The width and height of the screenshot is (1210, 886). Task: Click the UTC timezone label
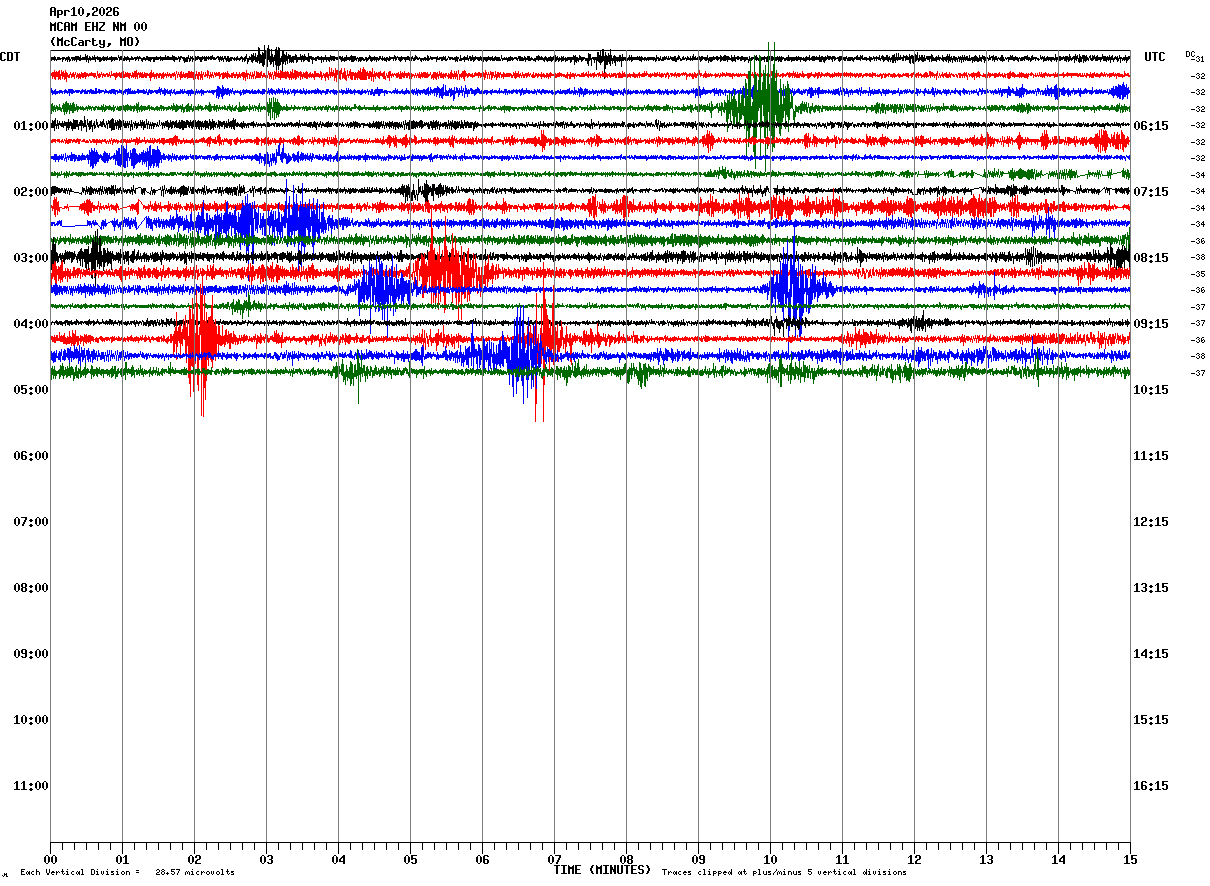1155,57
